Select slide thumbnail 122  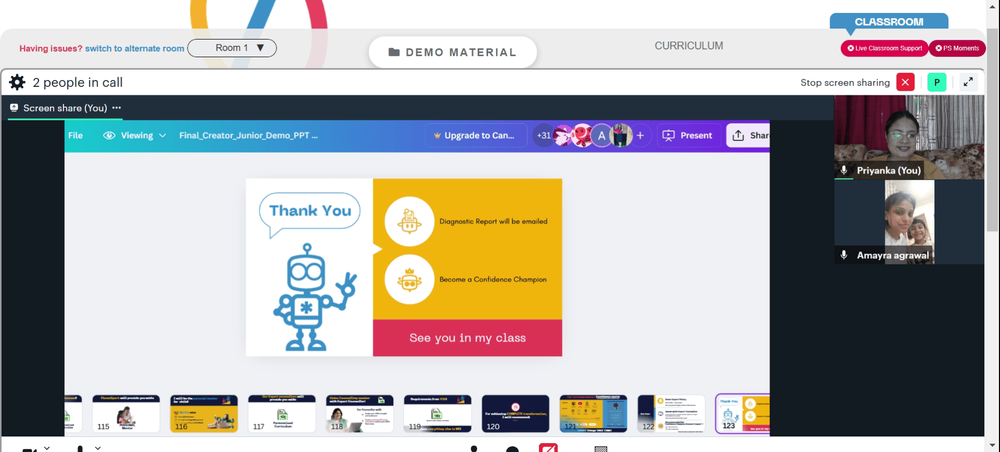click(x=671, y=413)
